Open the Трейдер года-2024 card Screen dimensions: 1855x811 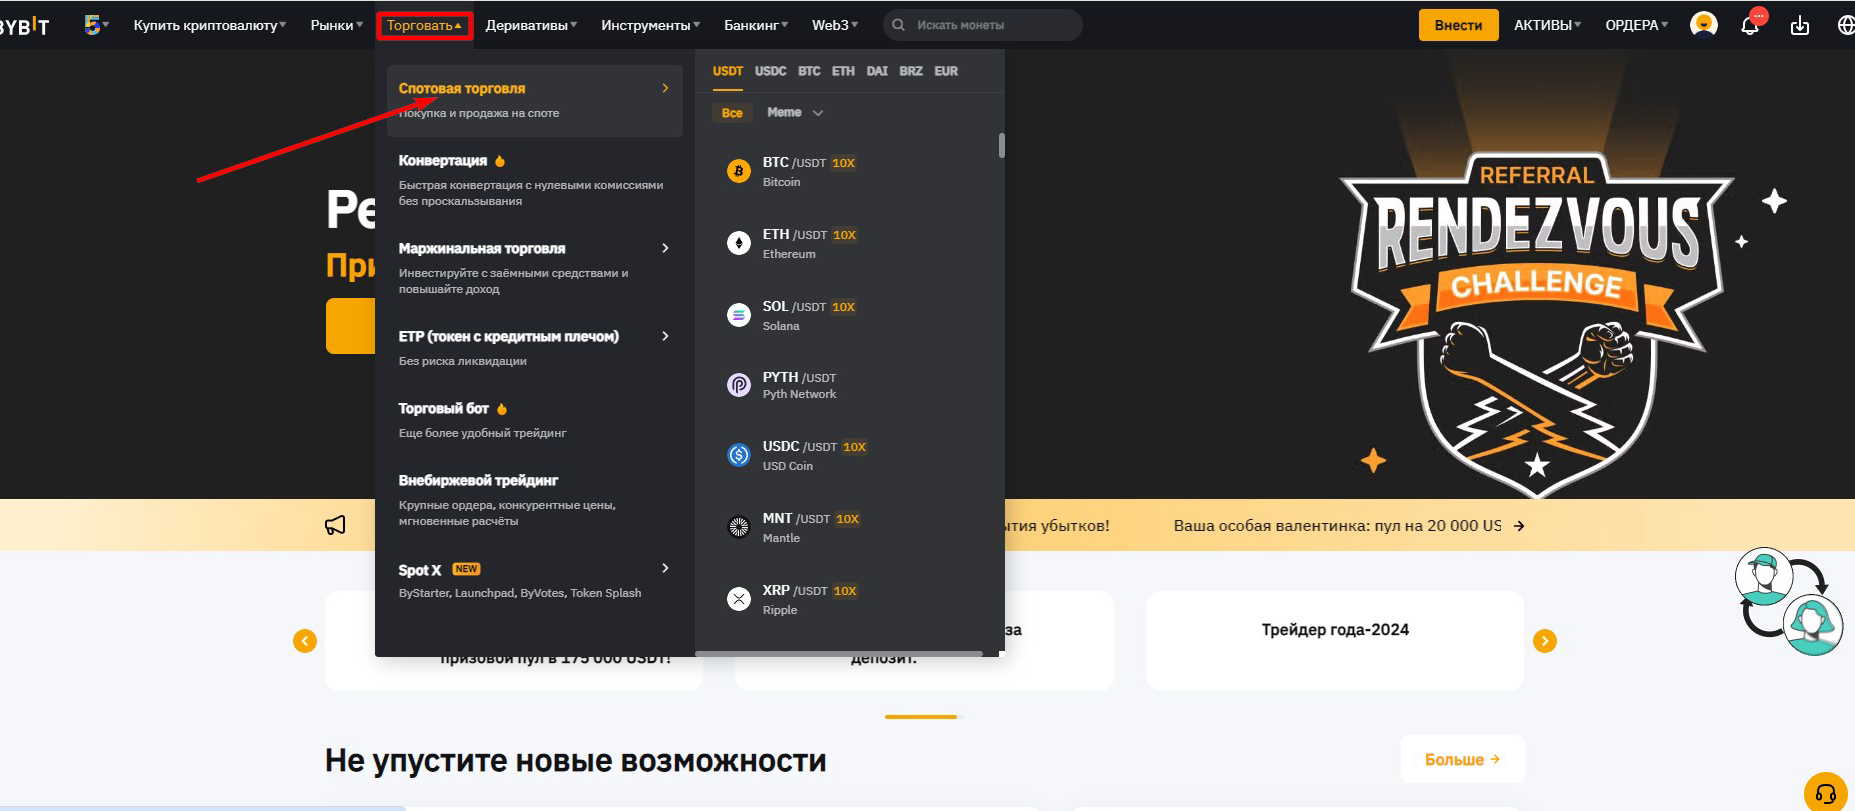[x=1335, y=640]
